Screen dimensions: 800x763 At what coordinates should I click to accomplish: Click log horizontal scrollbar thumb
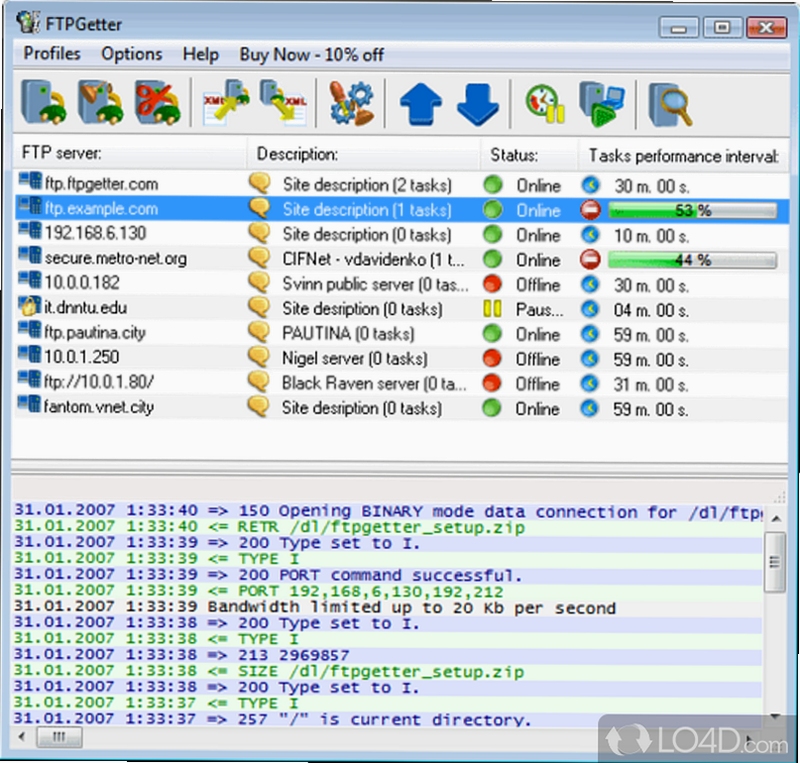click(59, 736)
